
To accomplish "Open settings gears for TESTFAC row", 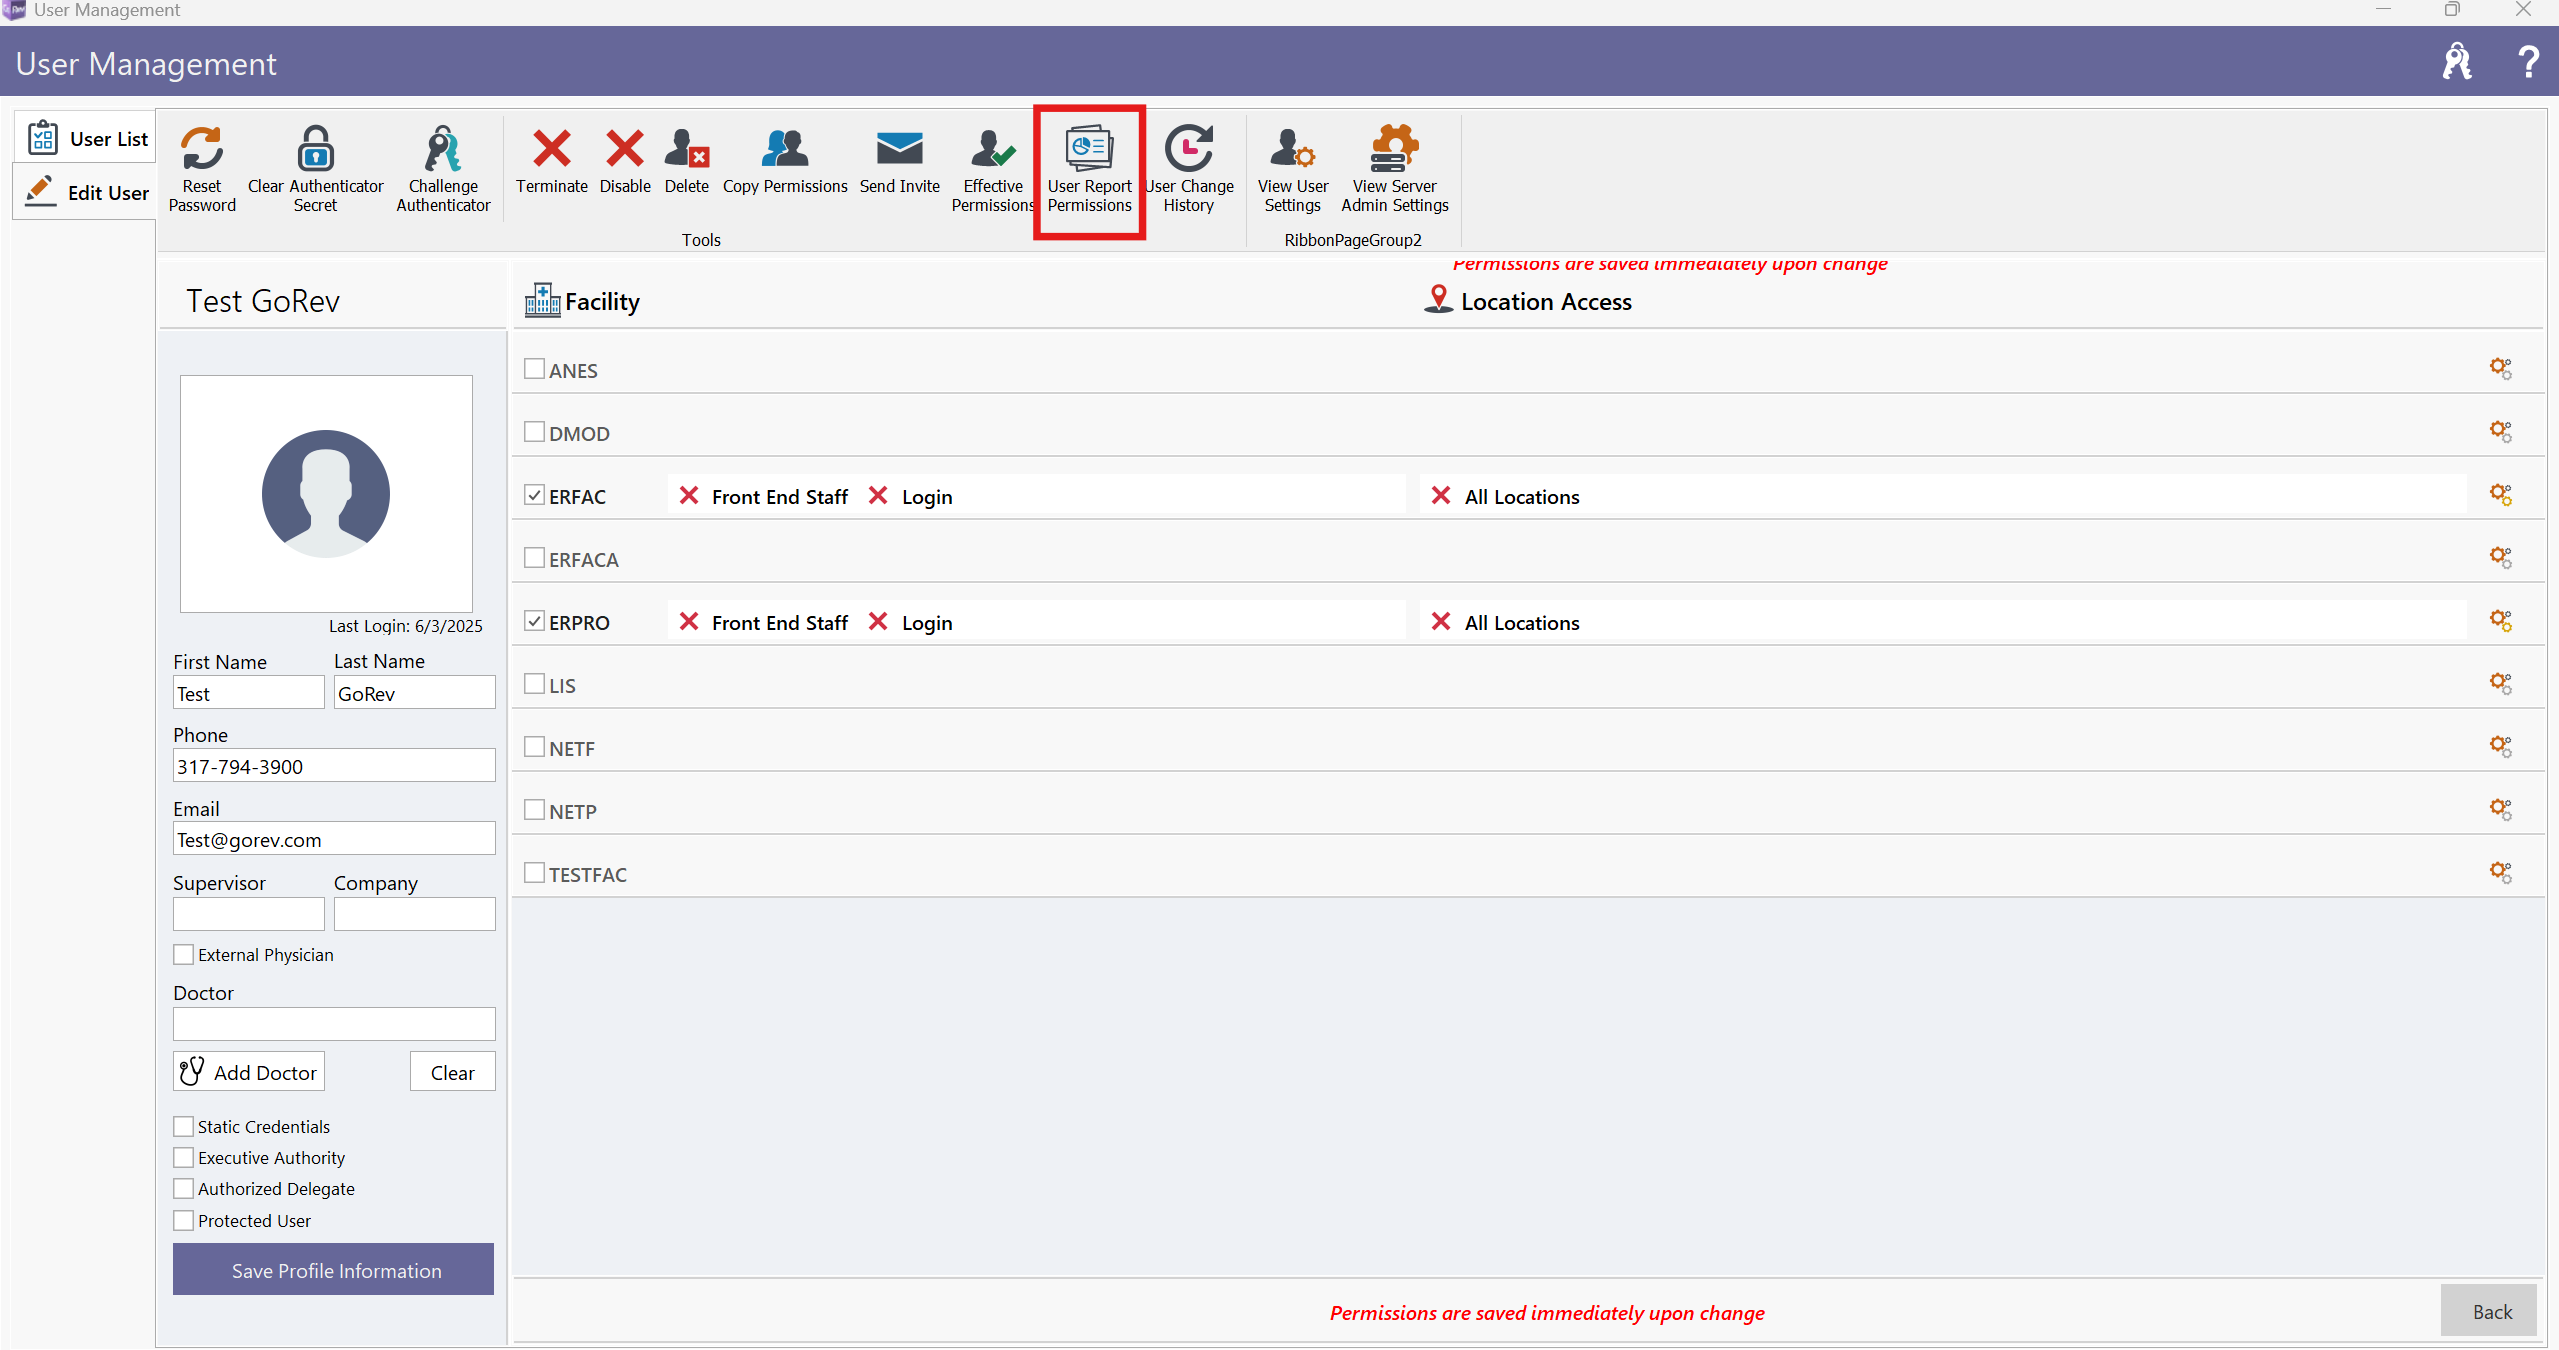I will click(2501, 873).
